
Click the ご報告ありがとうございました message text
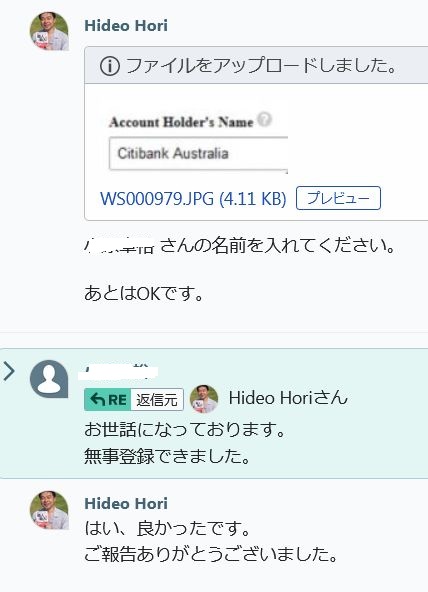(x=211, y=554)
